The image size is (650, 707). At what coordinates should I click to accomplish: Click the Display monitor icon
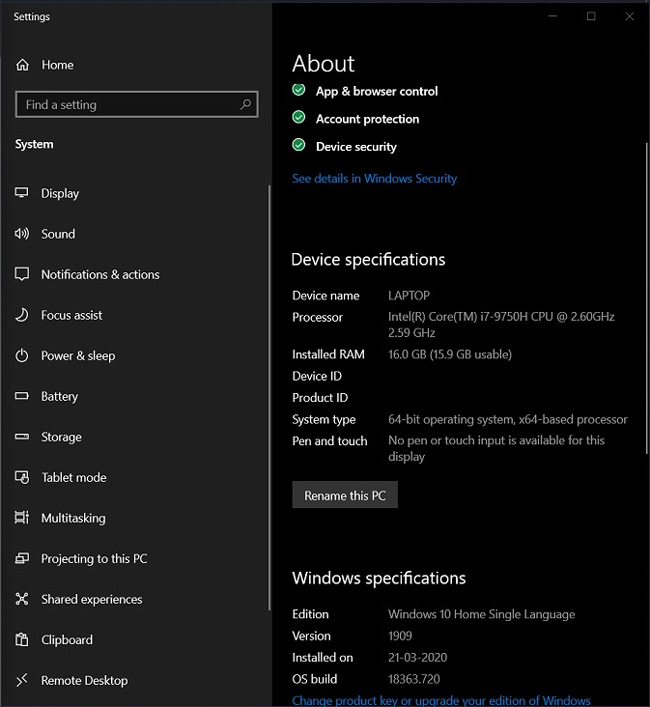tap(22, 193)
